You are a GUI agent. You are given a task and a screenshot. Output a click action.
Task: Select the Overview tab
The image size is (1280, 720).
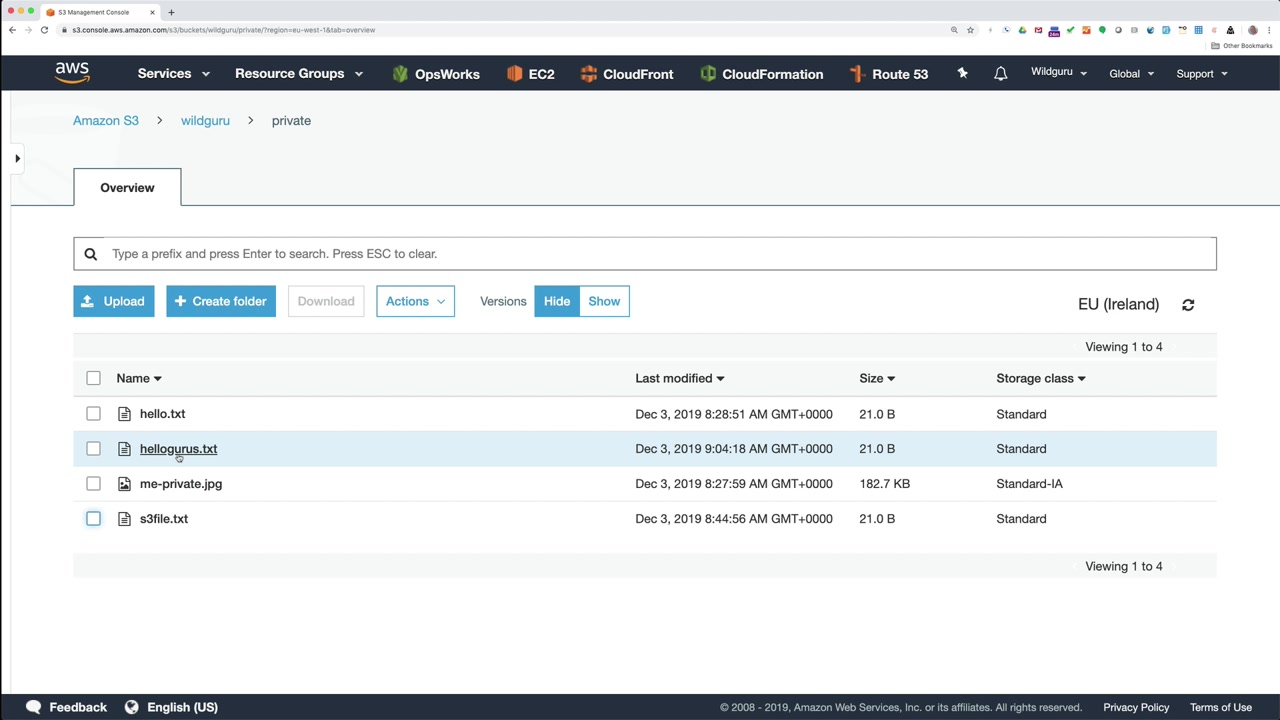point(127,187)
